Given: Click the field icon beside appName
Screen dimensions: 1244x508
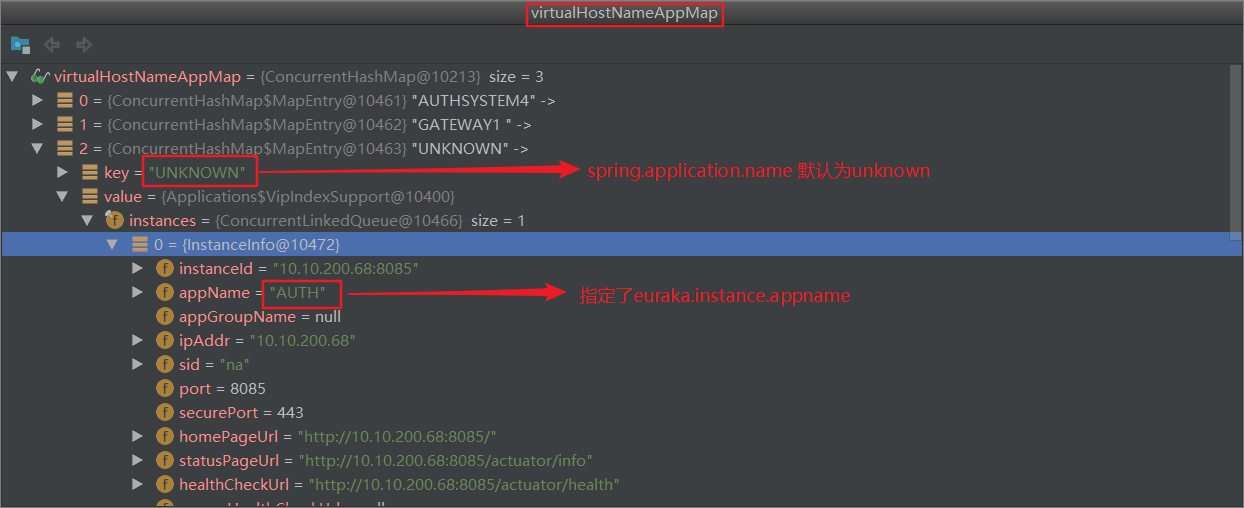Looking at the screenshot, I should coord(165,293).
